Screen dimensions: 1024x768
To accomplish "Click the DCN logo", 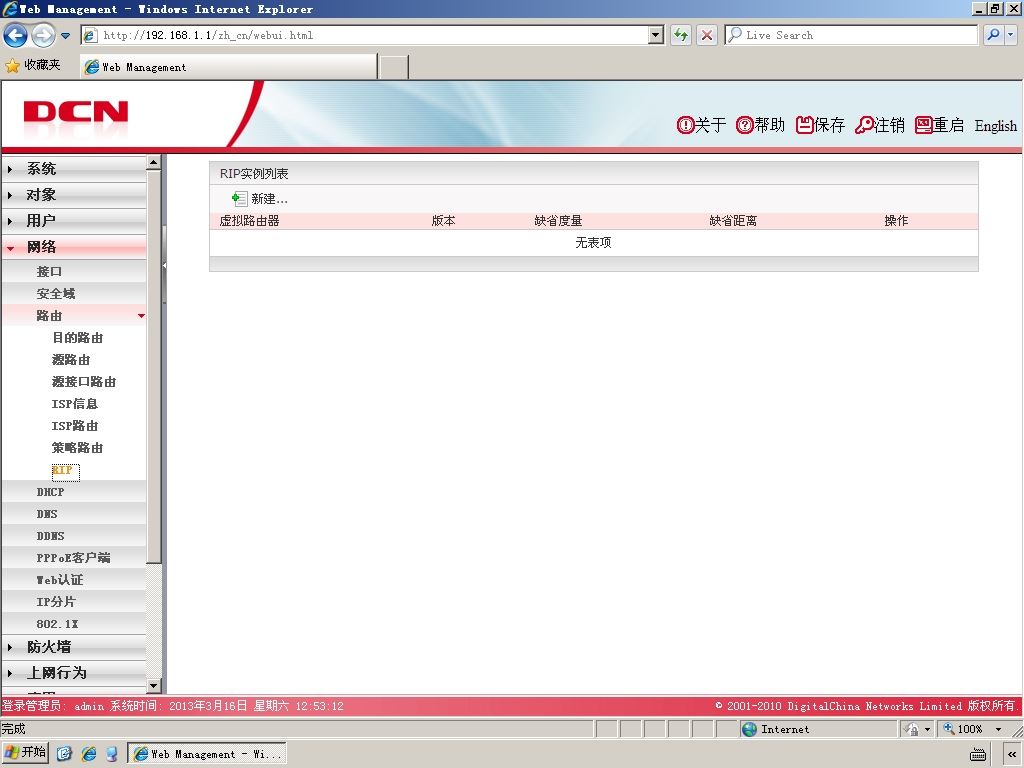I will tap(76, 112).
